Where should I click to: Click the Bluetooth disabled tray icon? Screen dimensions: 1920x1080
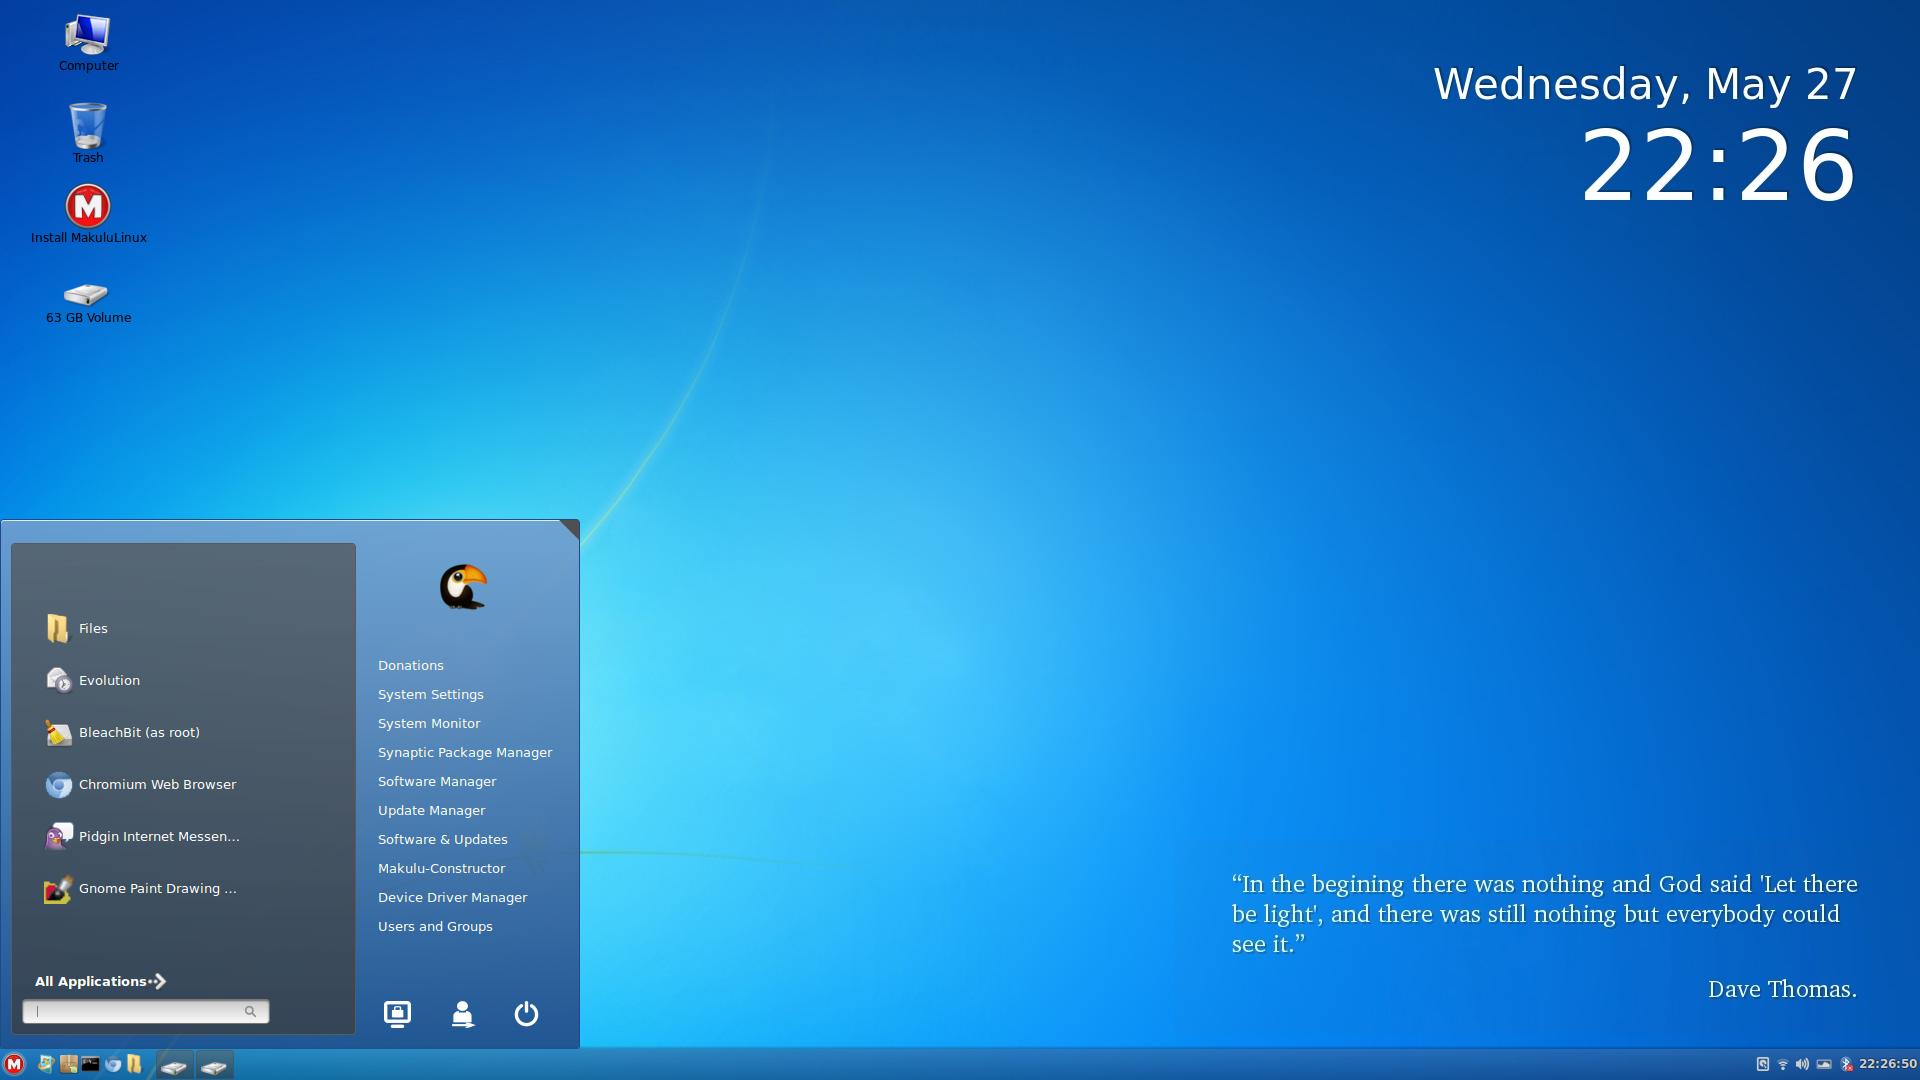1846,1065
